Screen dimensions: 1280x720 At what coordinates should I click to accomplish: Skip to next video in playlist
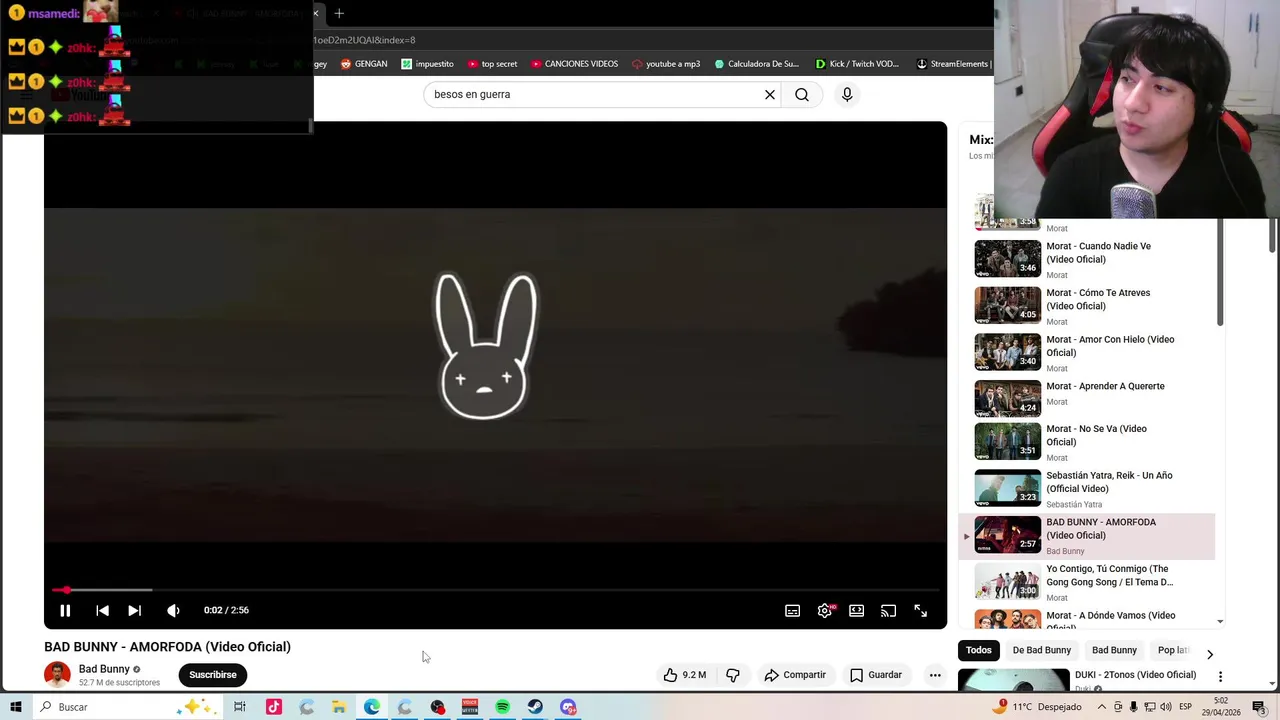135,610
